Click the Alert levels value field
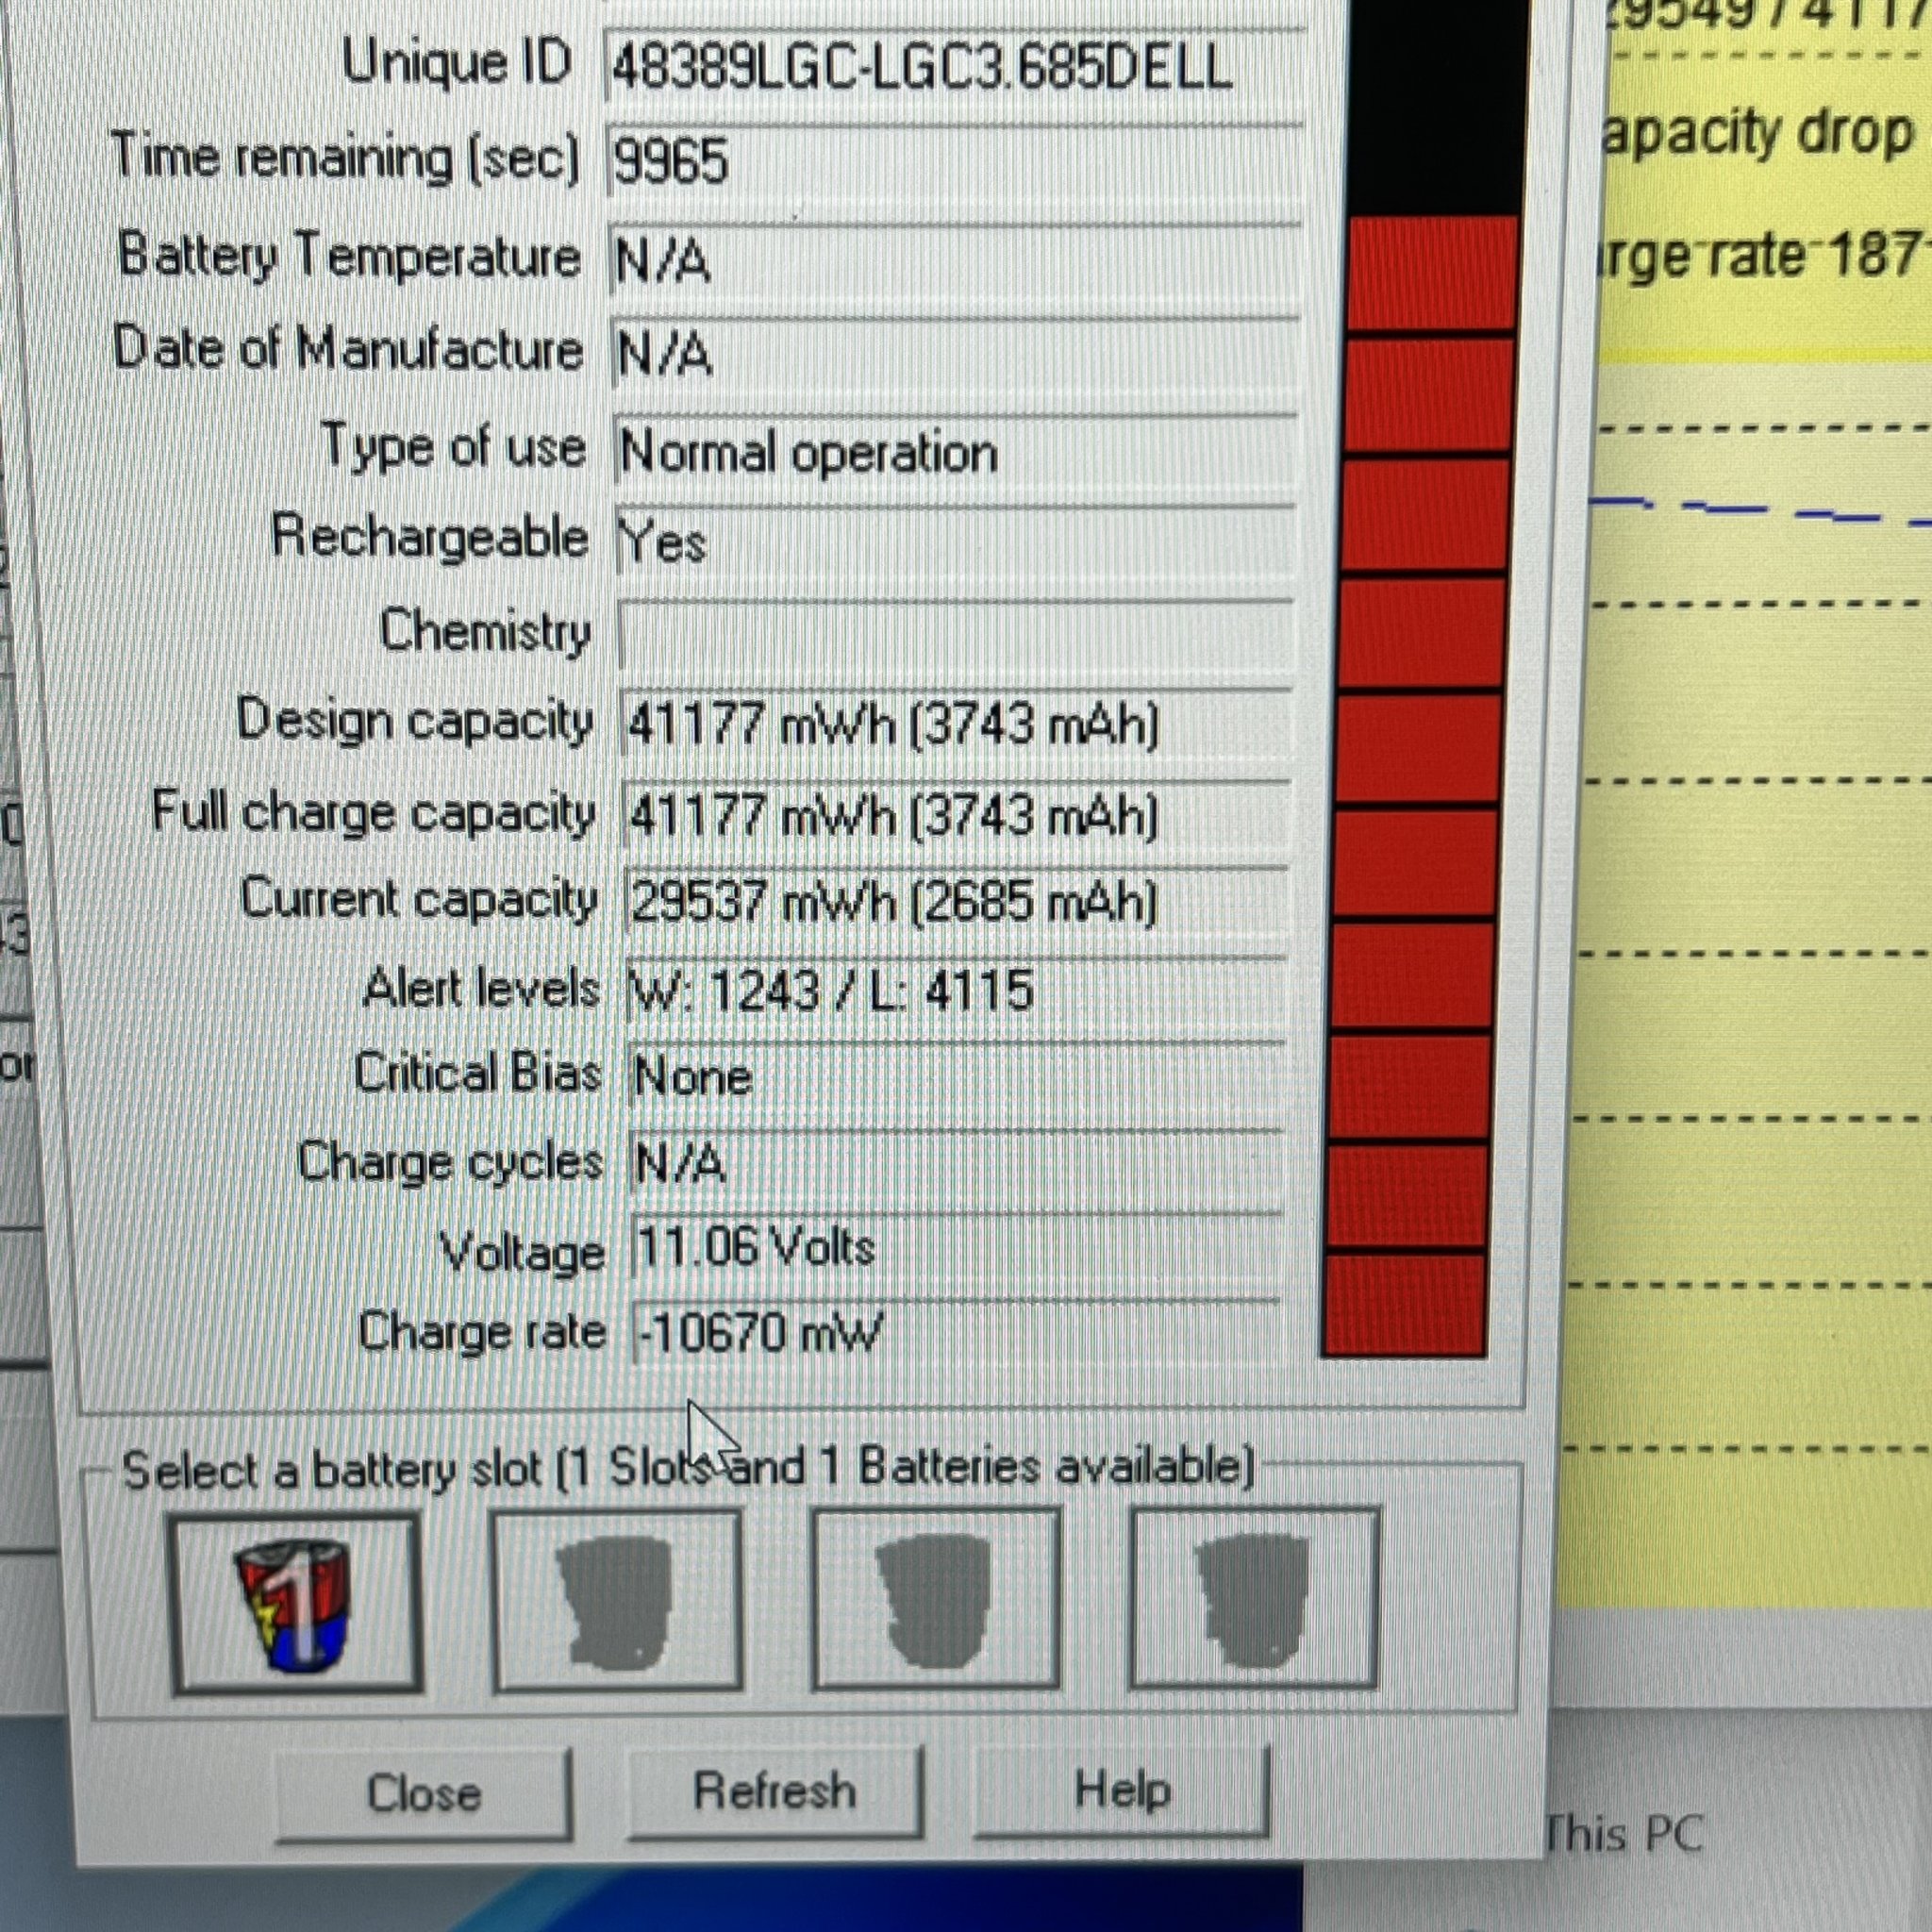This screenshot has width=1932, height=1932. click(x=953, y=990)
